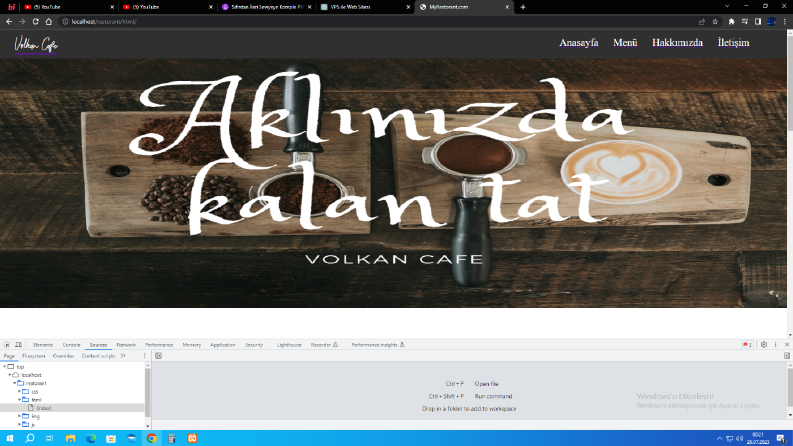793x446 pixels.
Task: Collapse the top frame tree node
Action: [5, 367]
